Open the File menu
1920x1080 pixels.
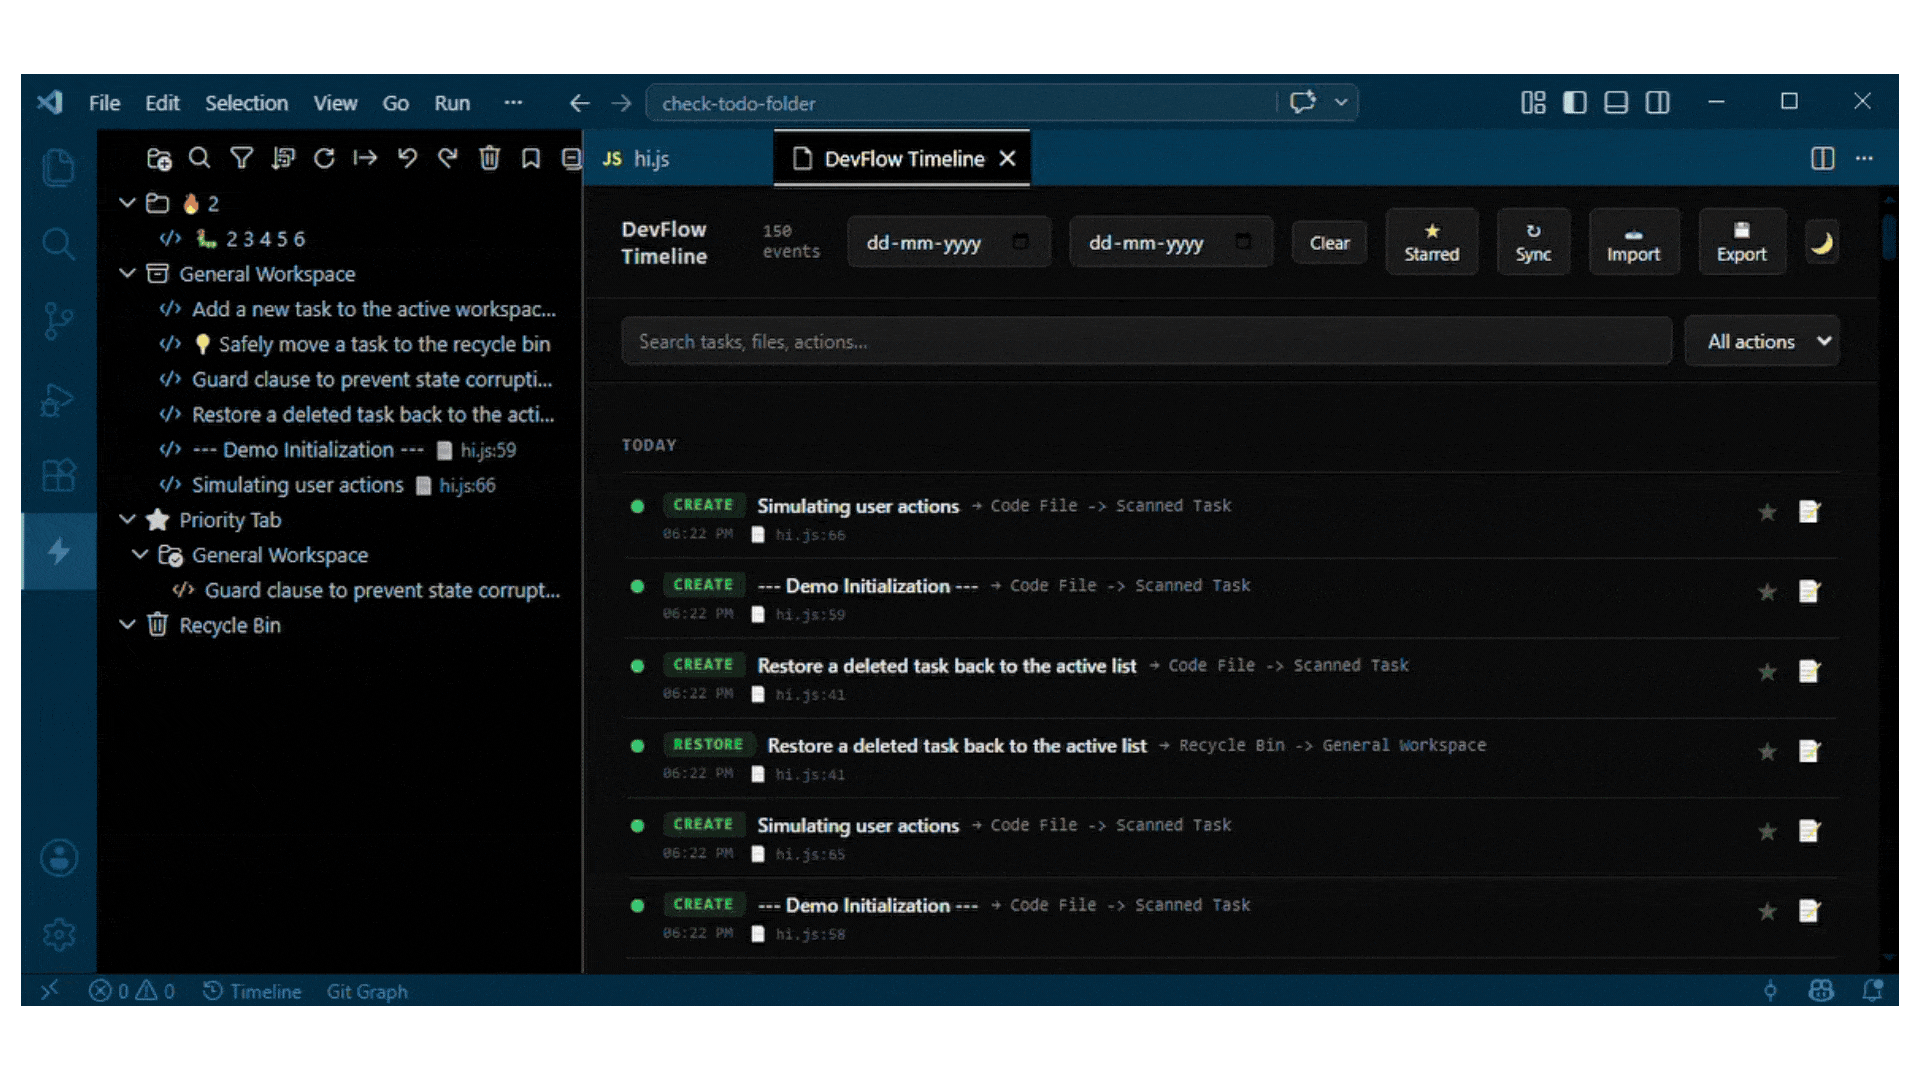point(104,103)
